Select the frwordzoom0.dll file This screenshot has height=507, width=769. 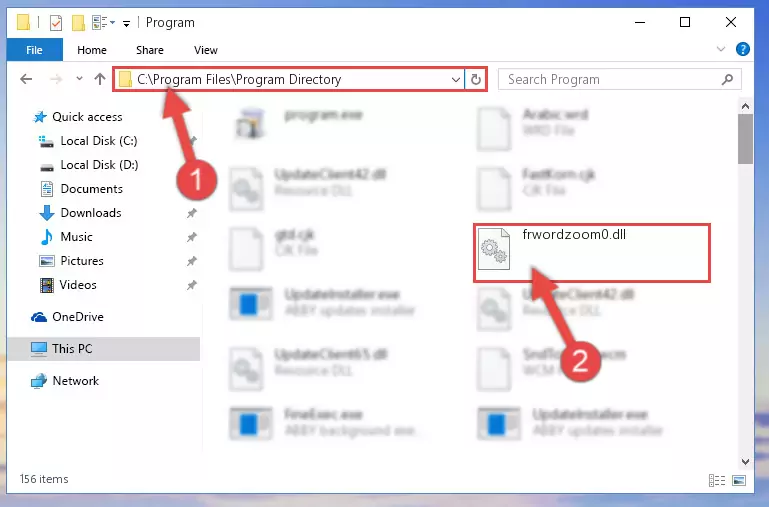point(591,253)
